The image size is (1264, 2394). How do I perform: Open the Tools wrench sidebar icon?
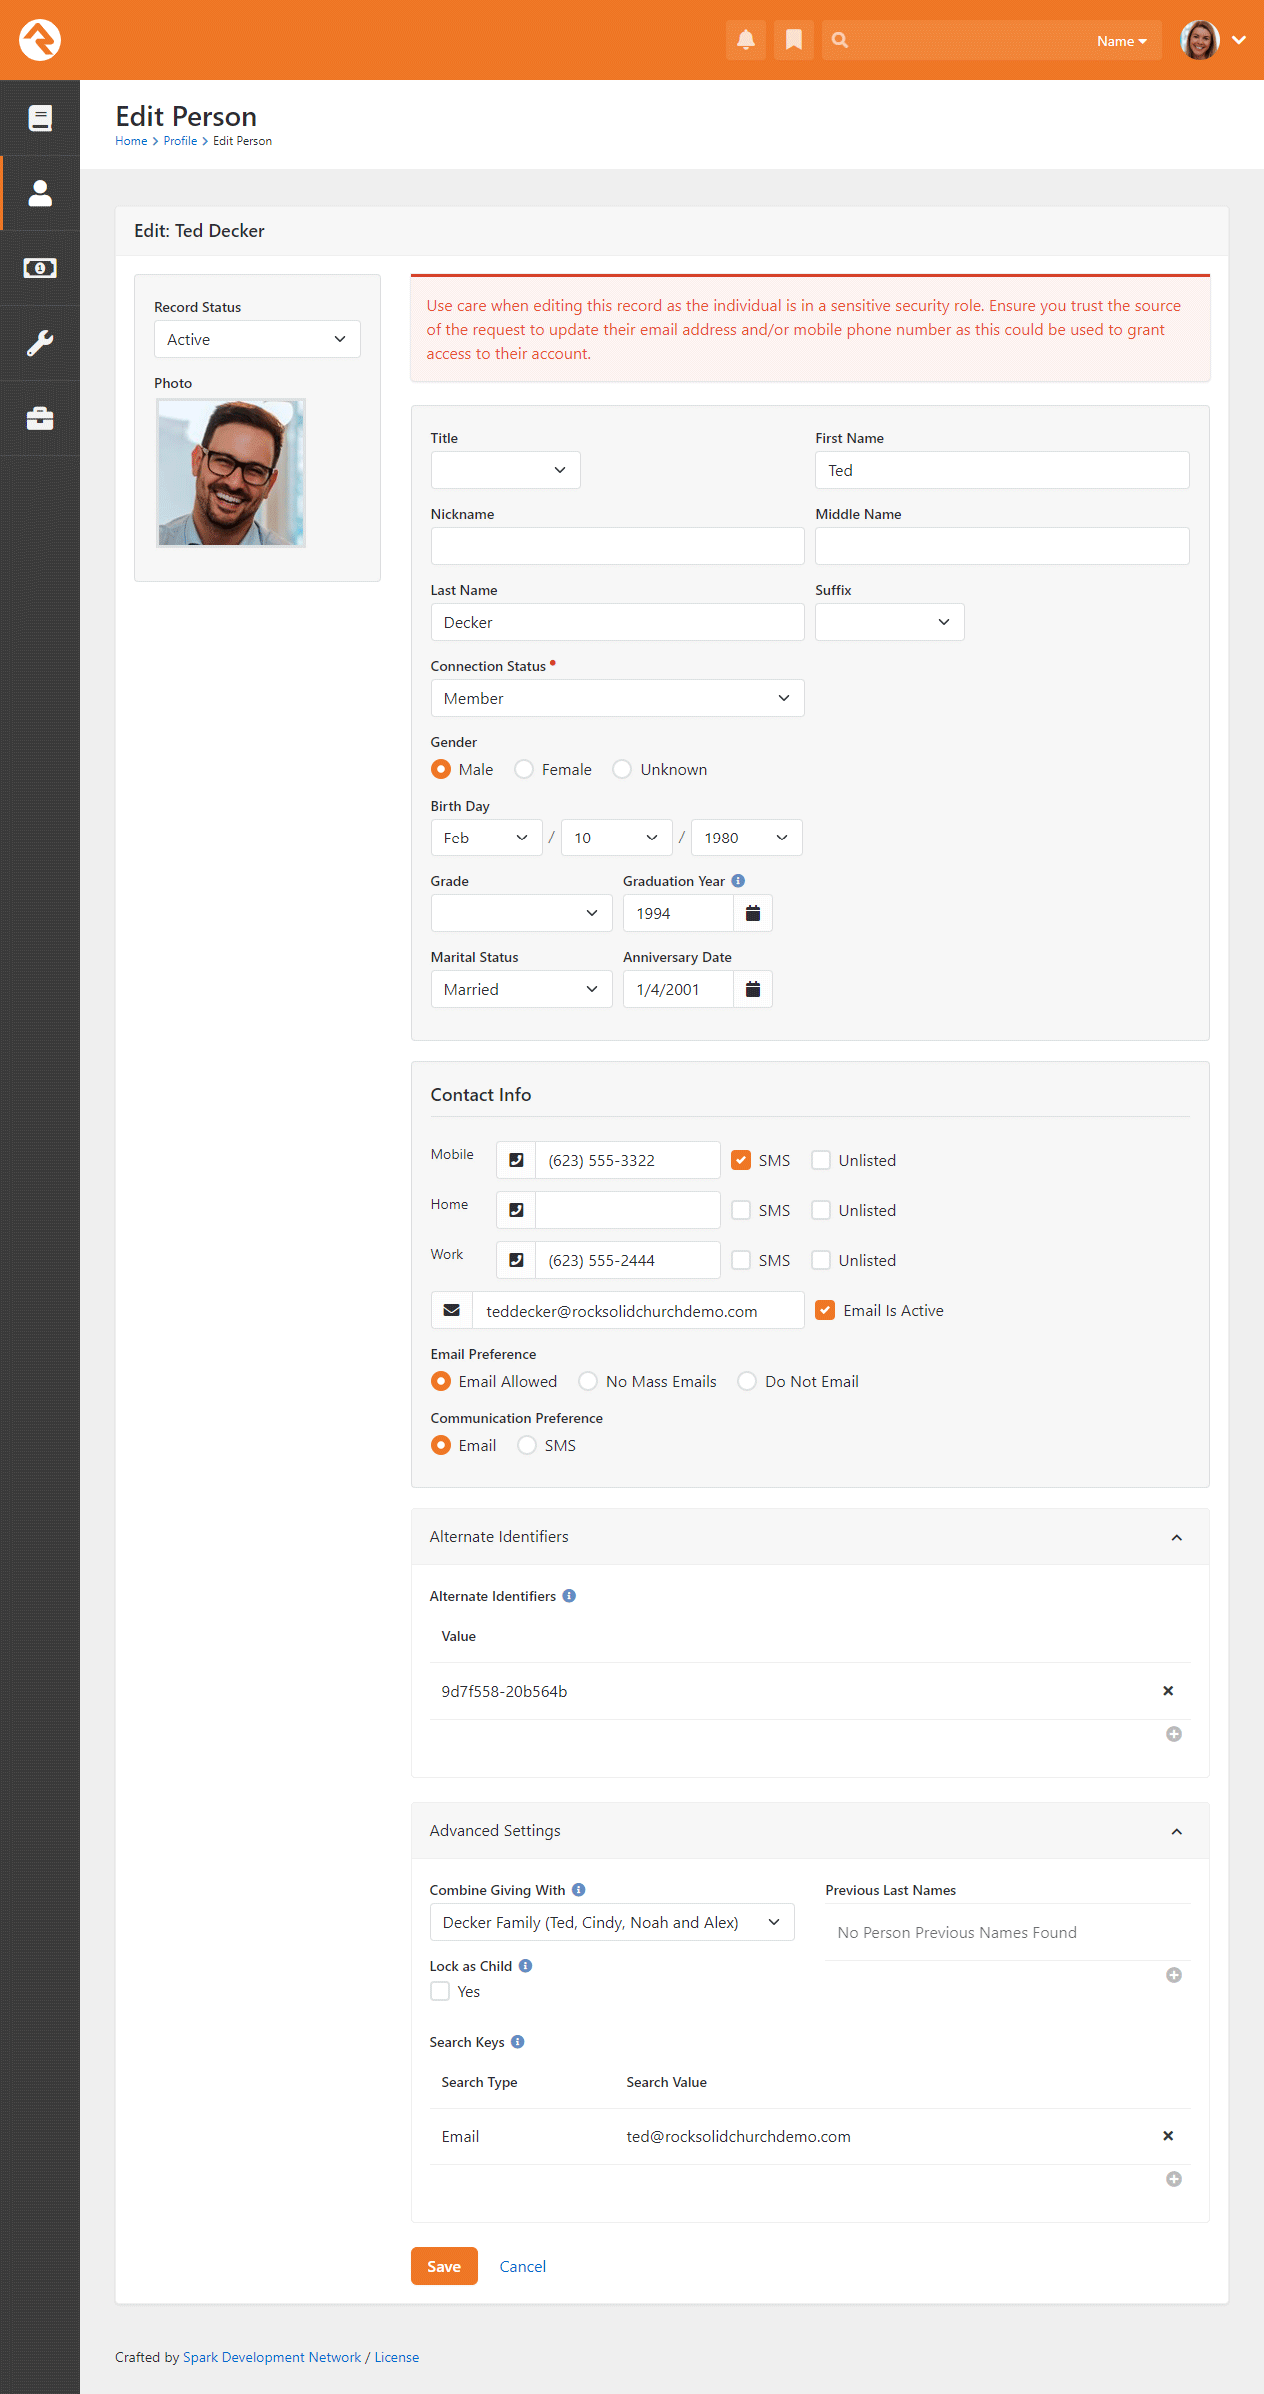(40, 343)
